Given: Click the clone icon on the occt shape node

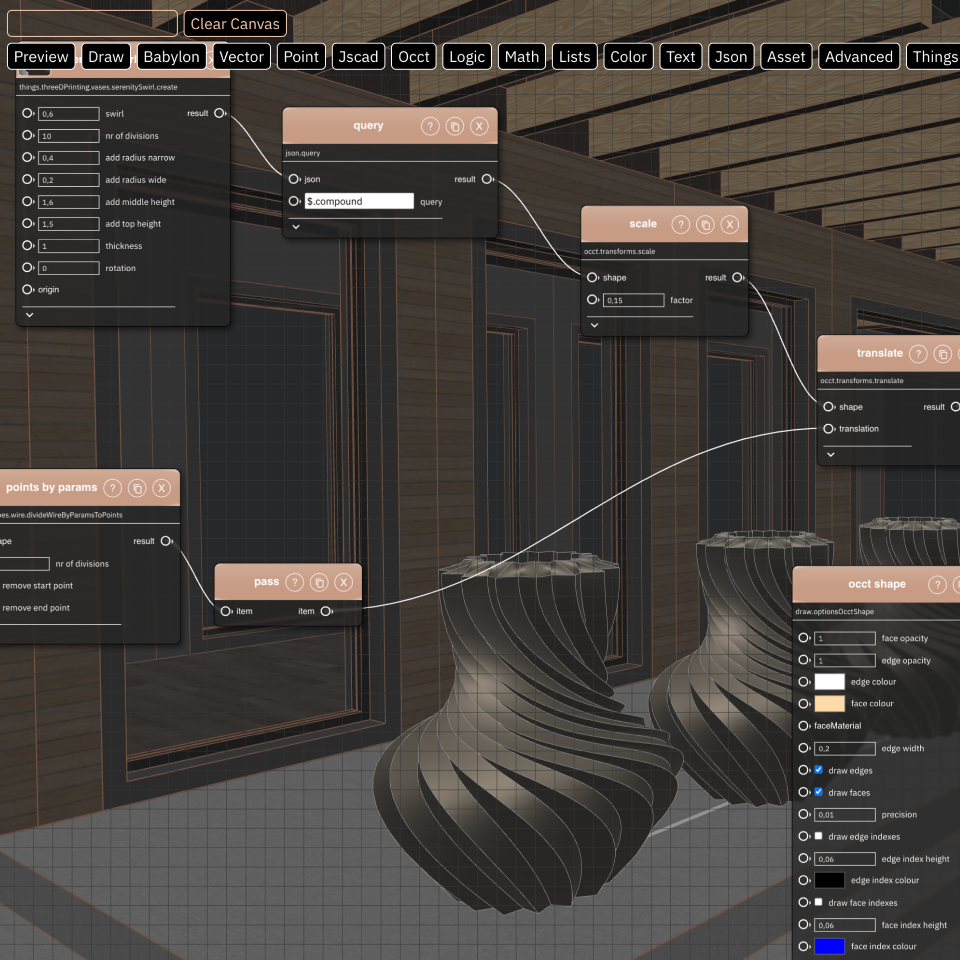Looking at the screenshot, I should 958,584.
